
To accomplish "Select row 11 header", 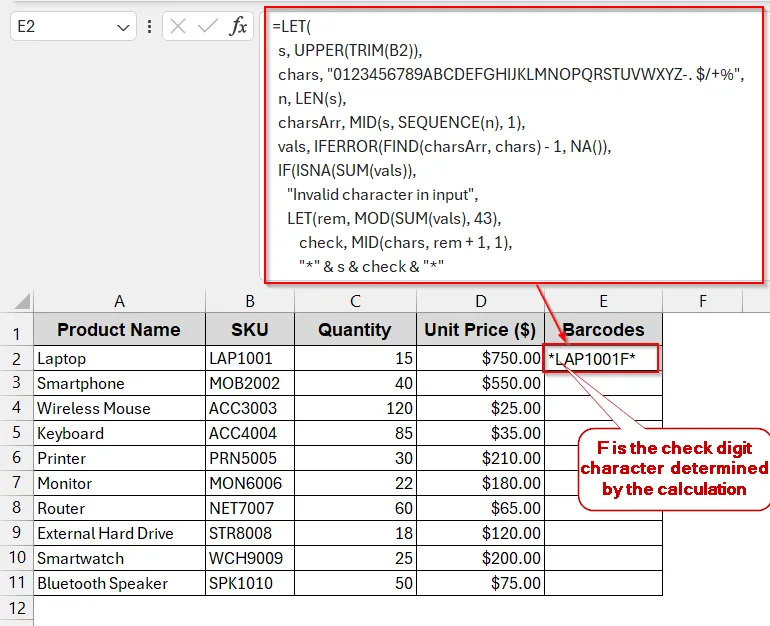I will click(17, 583).
